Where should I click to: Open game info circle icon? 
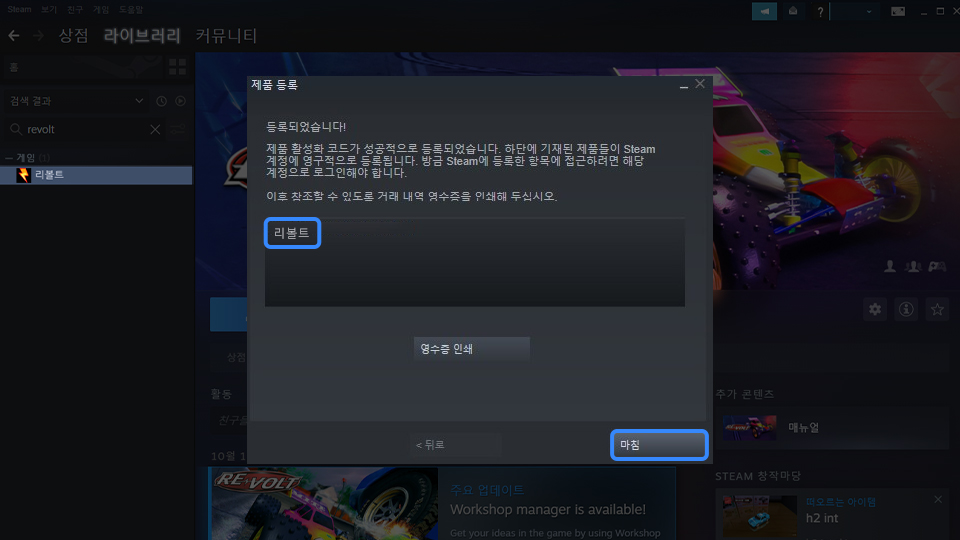[906, 309]
